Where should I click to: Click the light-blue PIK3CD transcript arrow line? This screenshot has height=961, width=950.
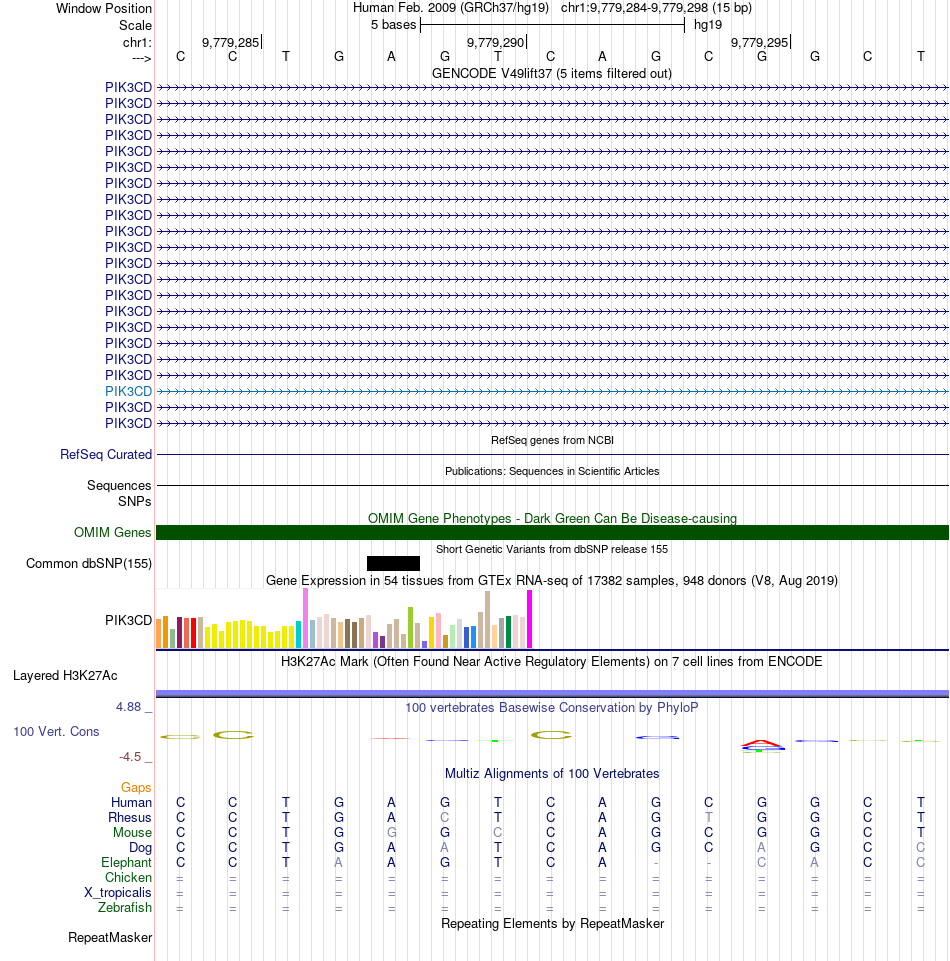click(552, 391)
